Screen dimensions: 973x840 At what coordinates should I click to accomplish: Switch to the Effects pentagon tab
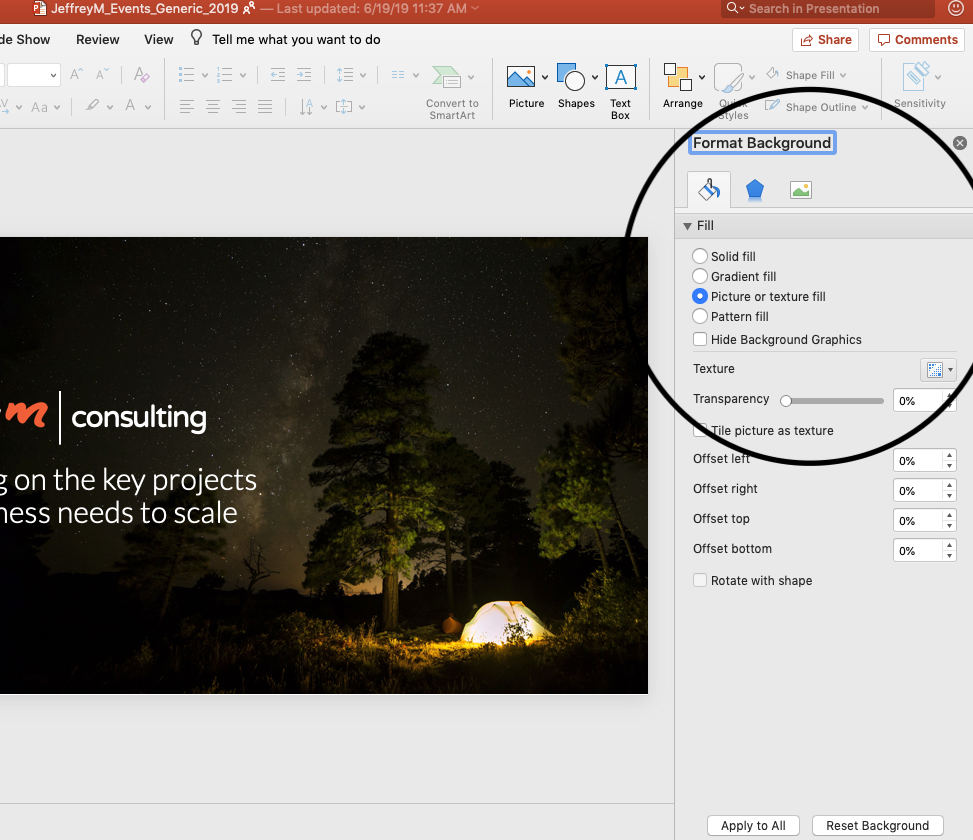tap(755, 189)
